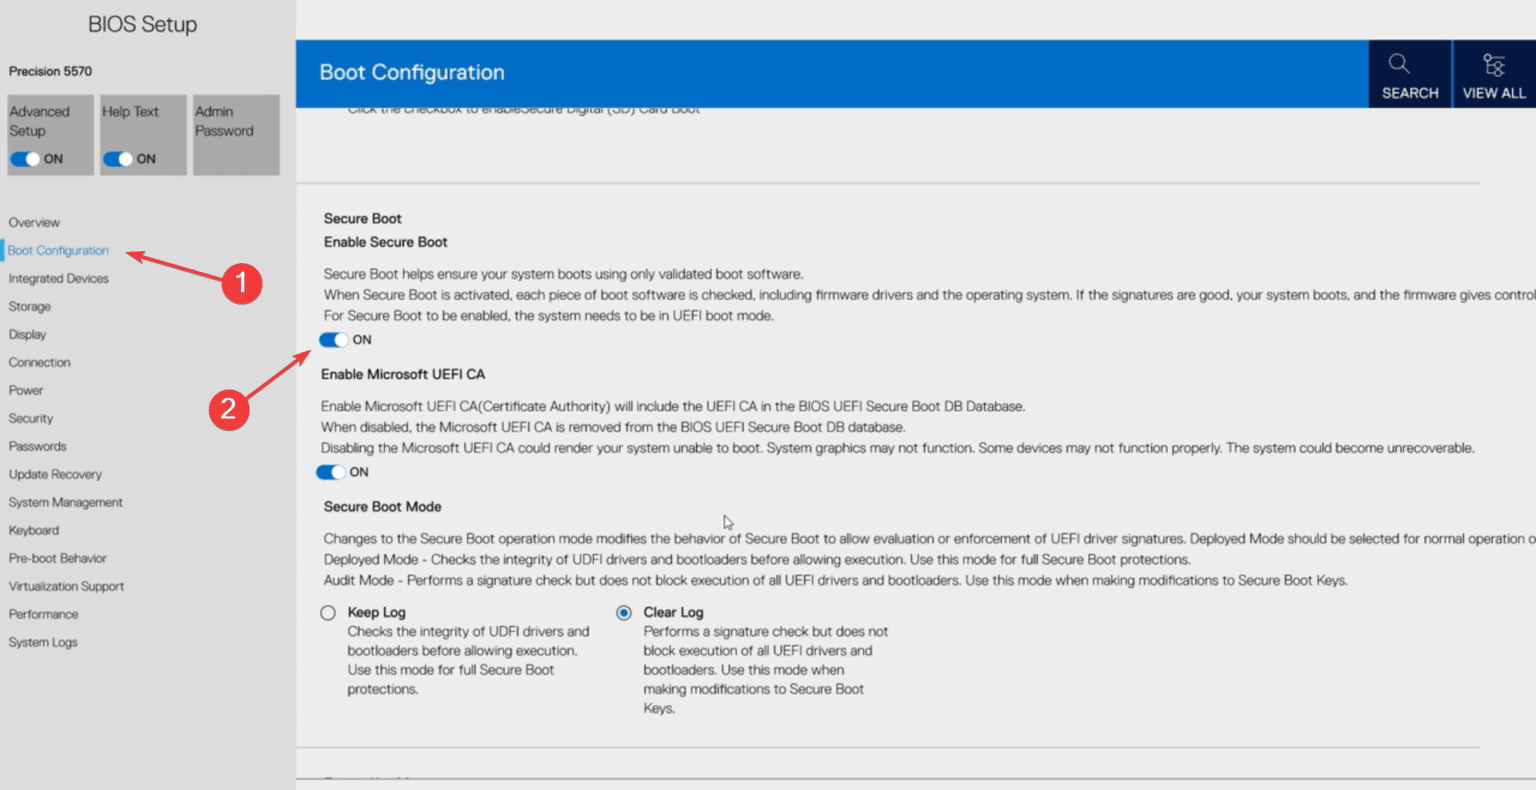This screenshot has height=790, width=1536.
Task: Open the Virtualization Support page
Action: click(x=66, y=586)
